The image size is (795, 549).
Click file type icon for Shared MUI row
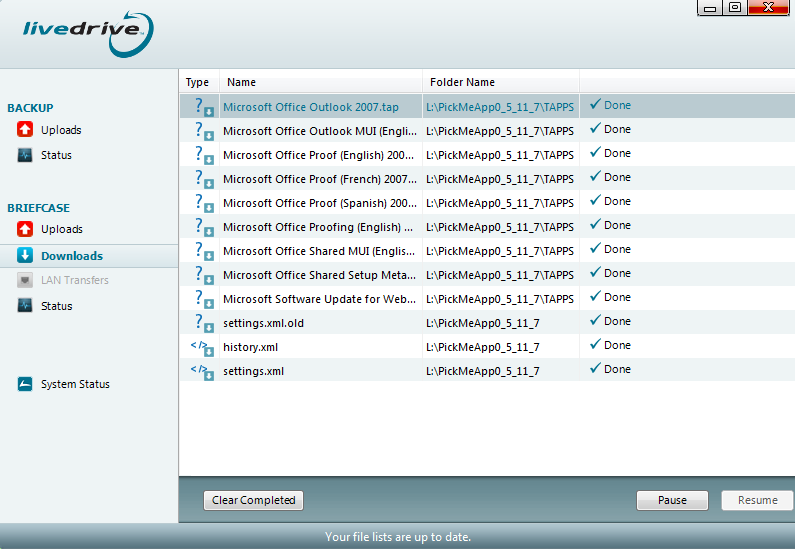[203, 251]
